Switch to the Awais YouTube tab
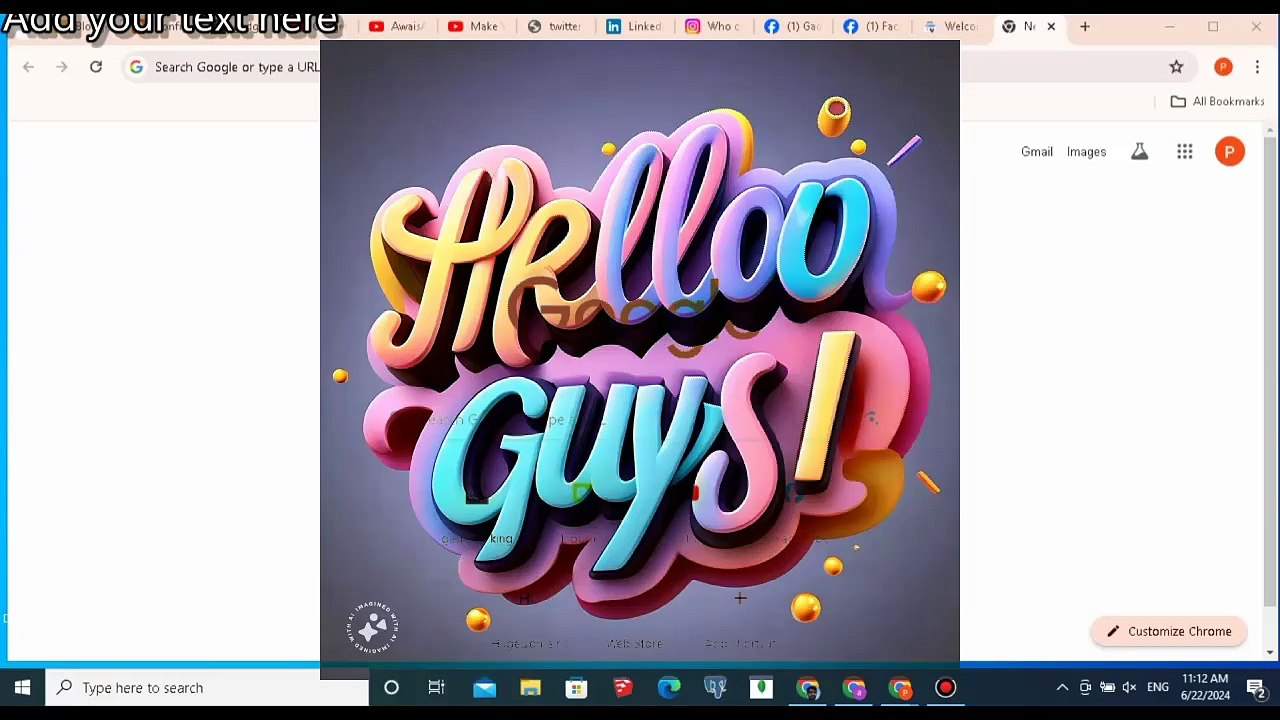Screen dimensions: 1280x720 pos(397,27)
